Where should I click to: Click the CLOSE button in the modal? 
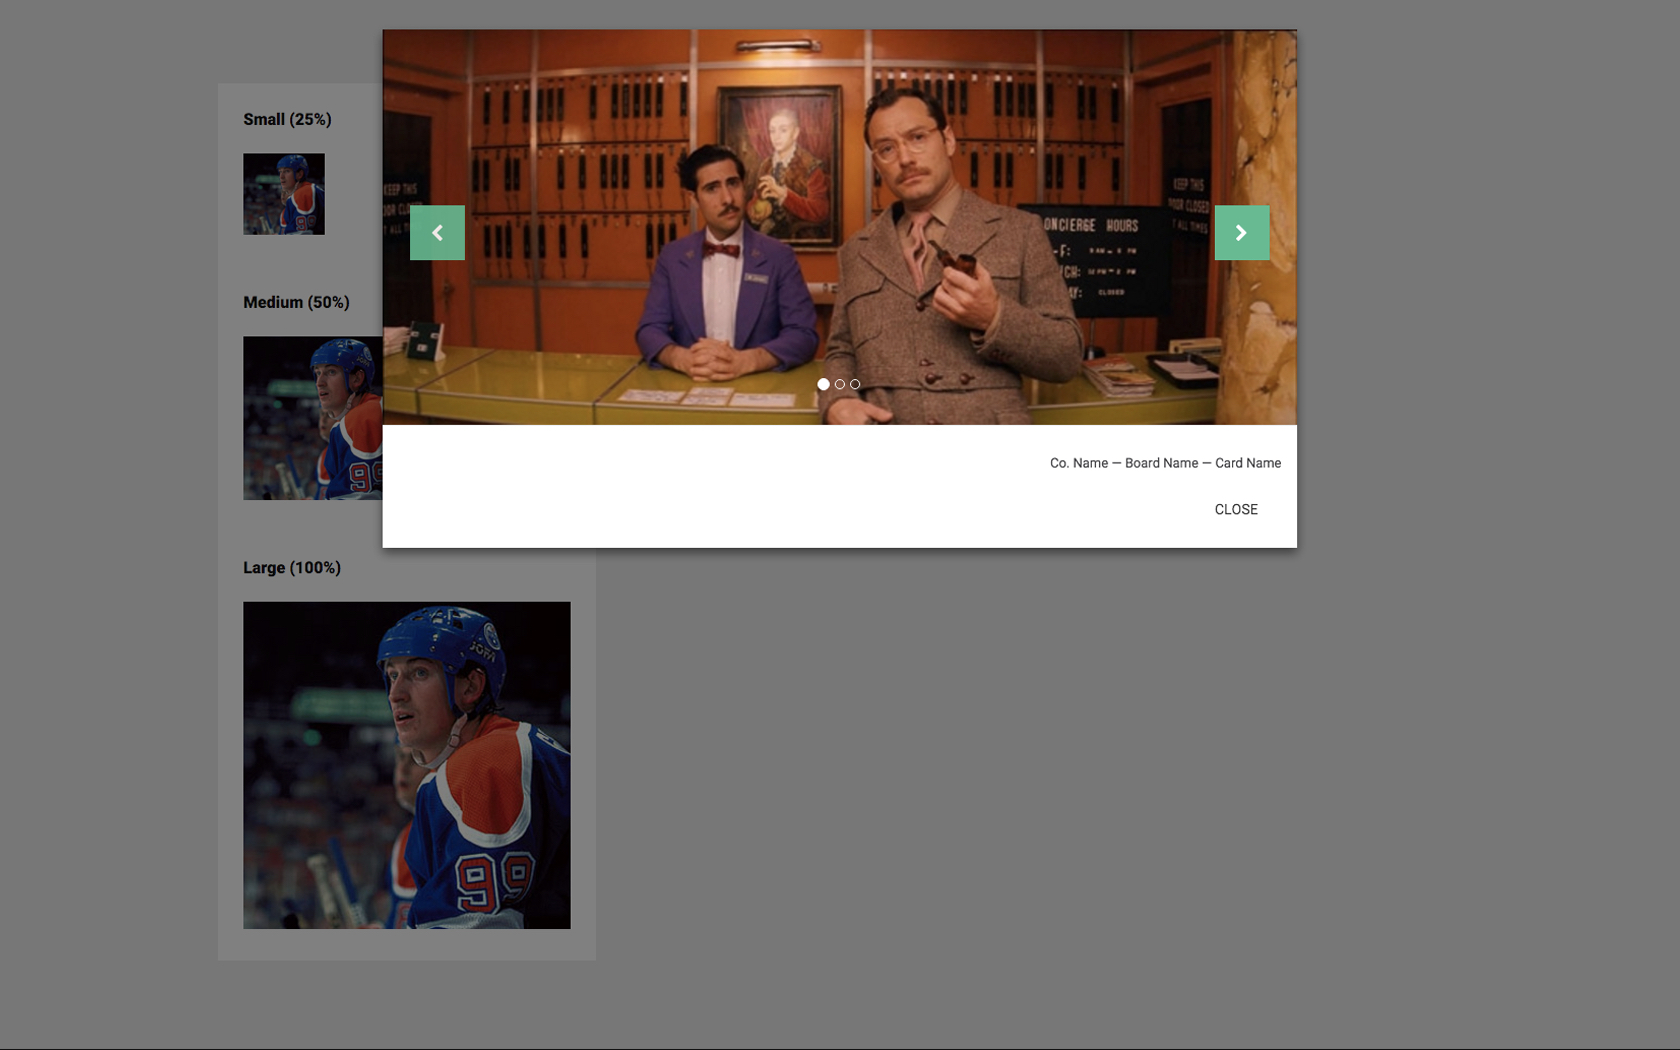(1236, 510)
